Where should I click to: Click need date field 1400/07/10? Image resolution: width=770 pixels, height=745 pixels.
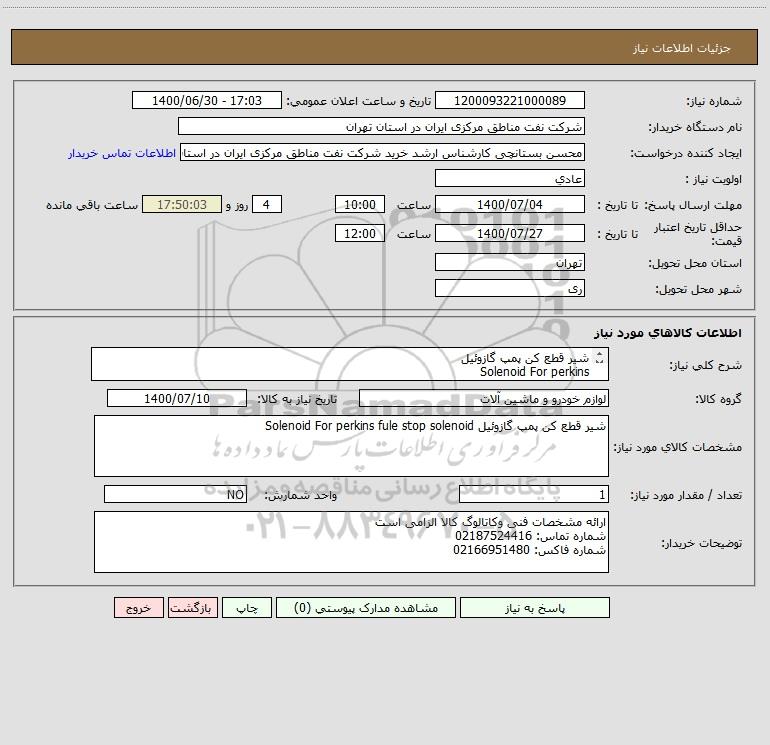click(177, 398)
